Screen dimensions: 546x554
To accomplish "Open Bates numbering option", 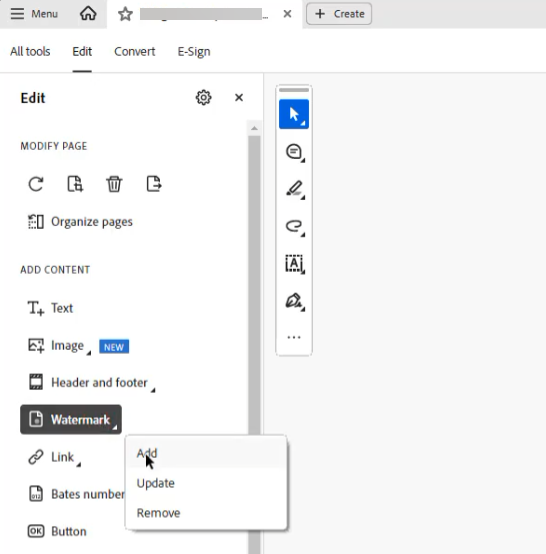I will pos(76,494).
